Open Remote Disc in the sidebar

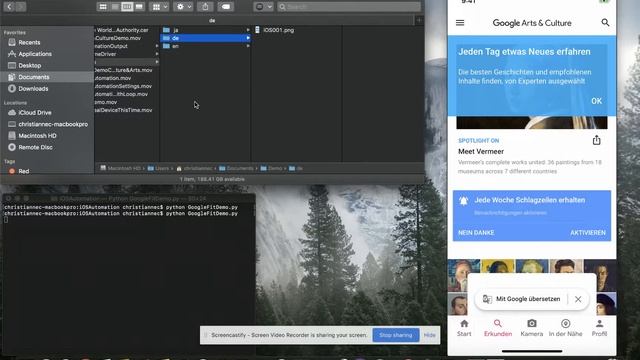tap(35, 147)
